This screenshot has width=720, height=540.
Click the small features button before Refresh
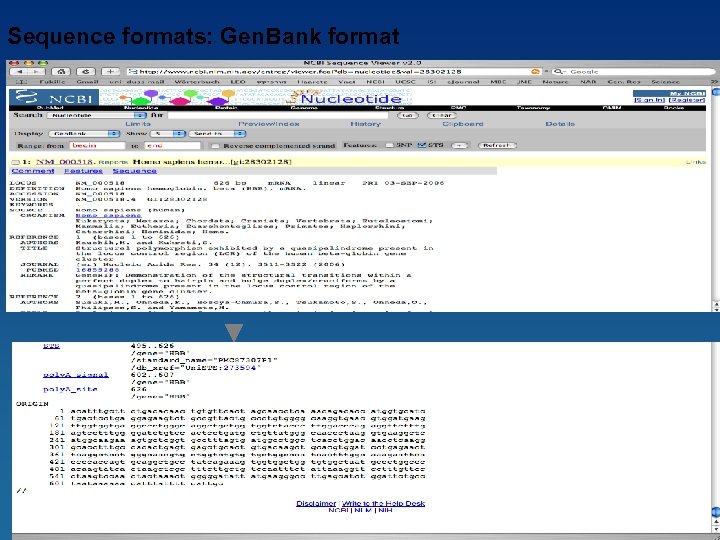pyautogui.click(x=460, y=145)
